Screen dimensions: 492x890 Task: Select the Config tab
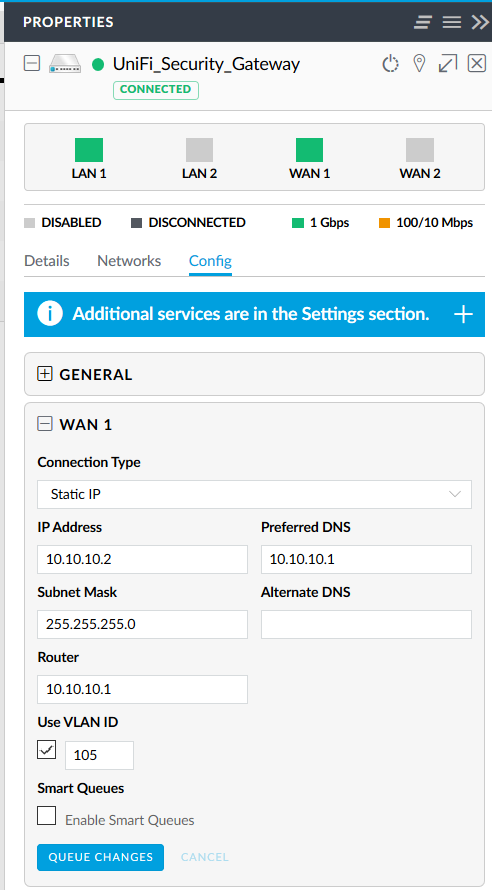(211, 261)
